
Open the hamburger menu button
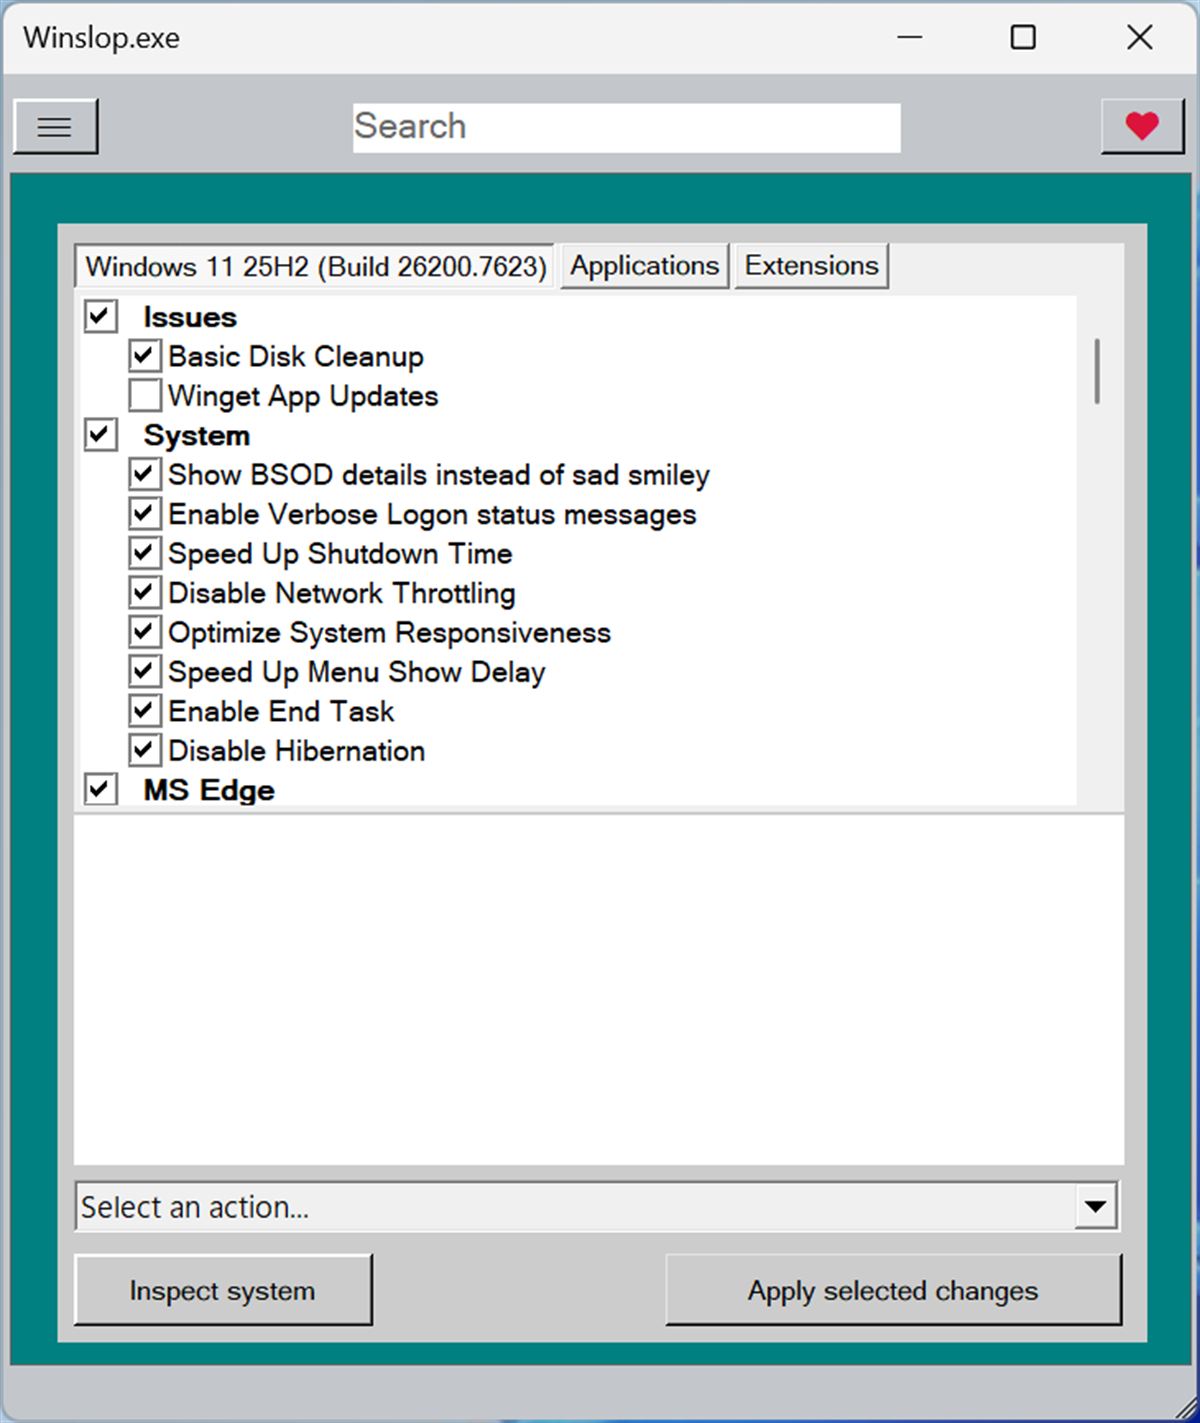coord(55,127)
